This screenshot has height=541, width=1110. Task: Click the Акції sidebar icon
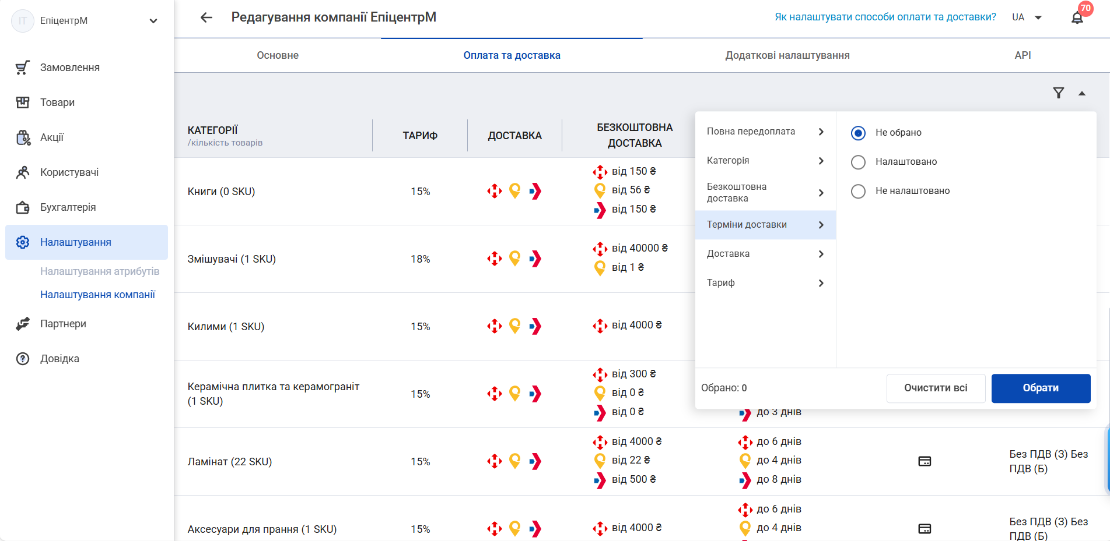click(23, 137)
